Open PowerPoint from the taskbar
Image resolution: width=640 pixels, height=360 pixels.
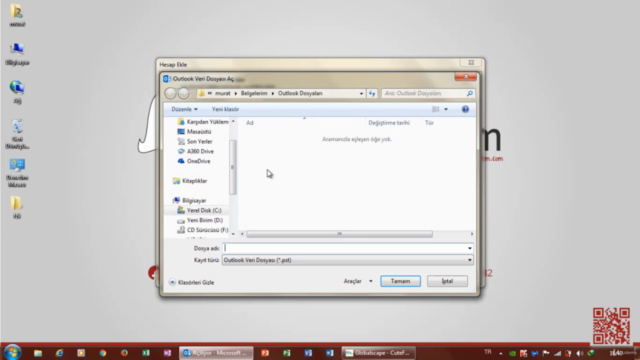[x=265, y=353]
